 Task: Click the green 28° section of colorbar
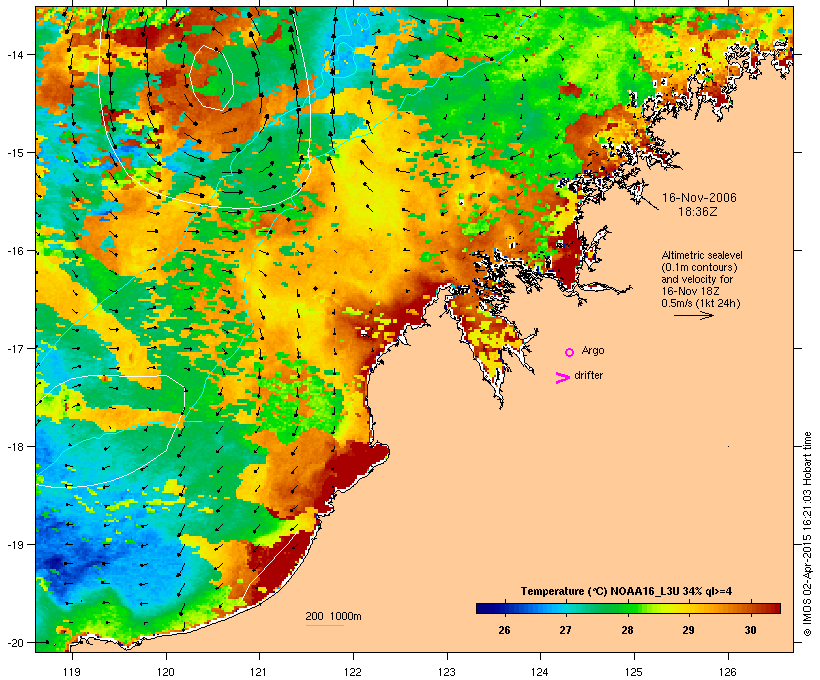coord(628,608)
